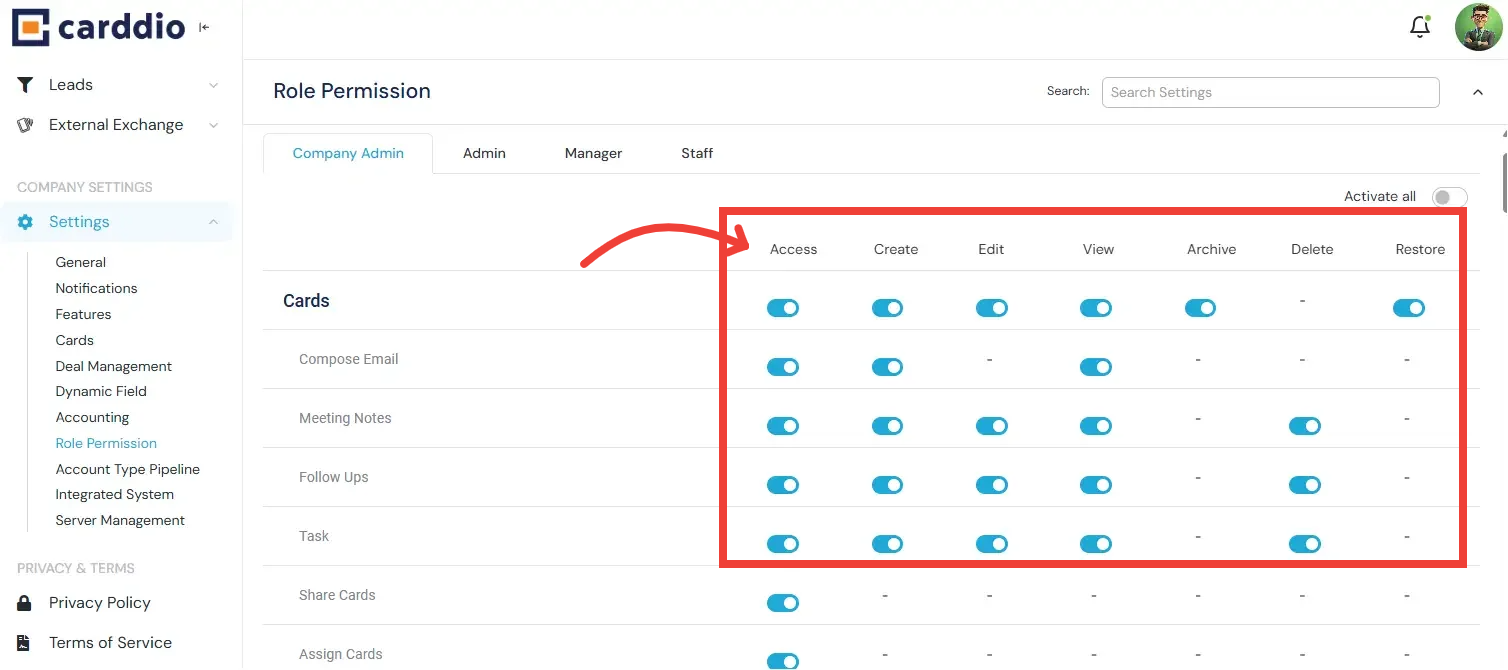Open the Privacy Policy lock icon
Viewport: 1508px width, 670px height.
point(25,602)
